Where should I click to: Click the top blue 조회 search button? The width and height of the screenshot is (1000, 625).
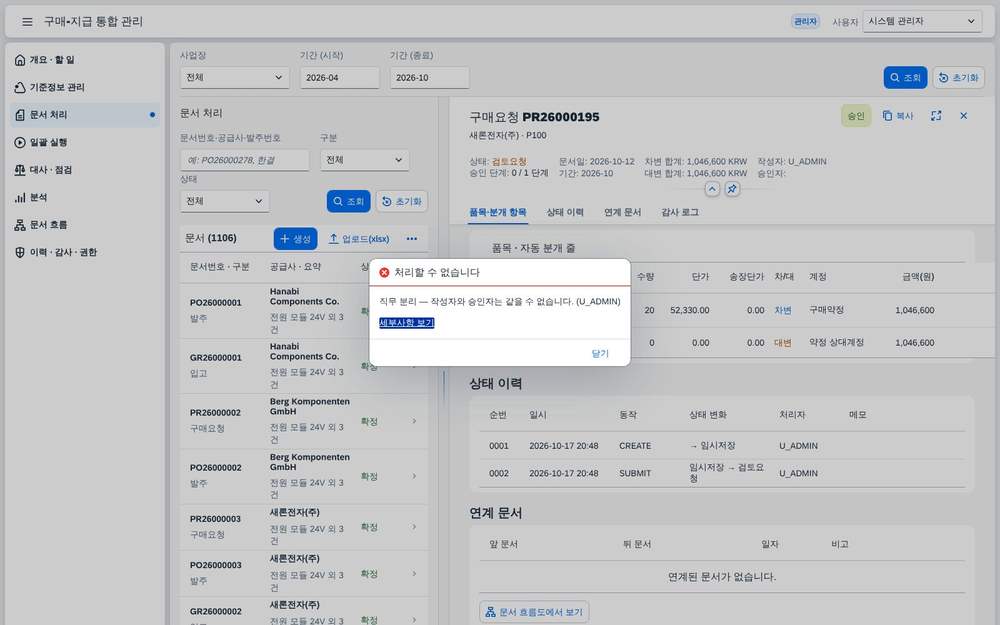(x=905, y=78)
